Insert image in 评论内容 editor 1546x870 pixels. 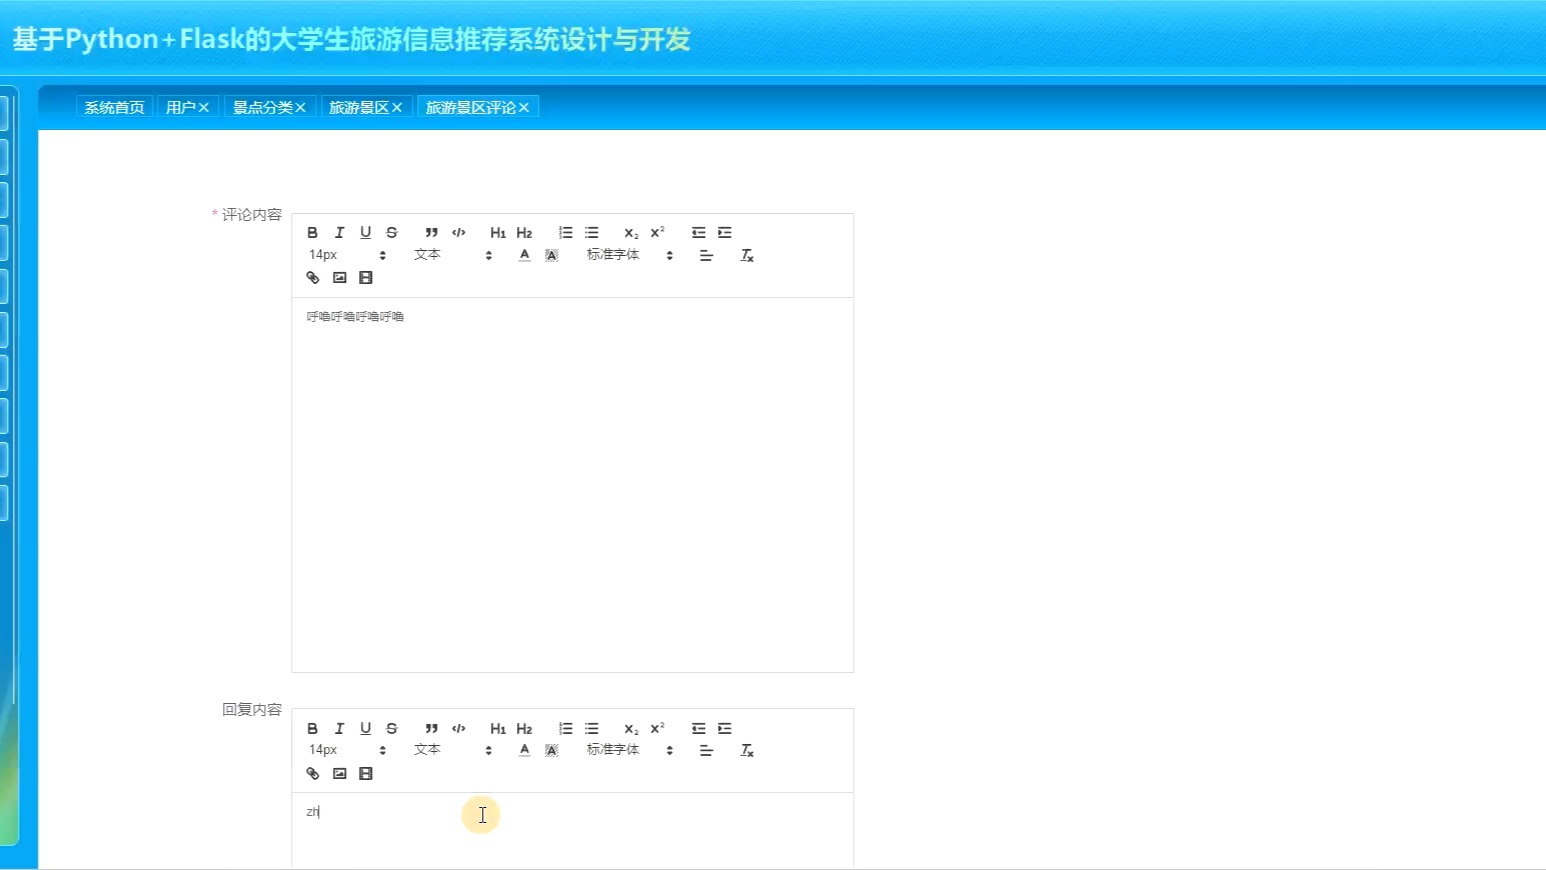click(x=339, y=278)
